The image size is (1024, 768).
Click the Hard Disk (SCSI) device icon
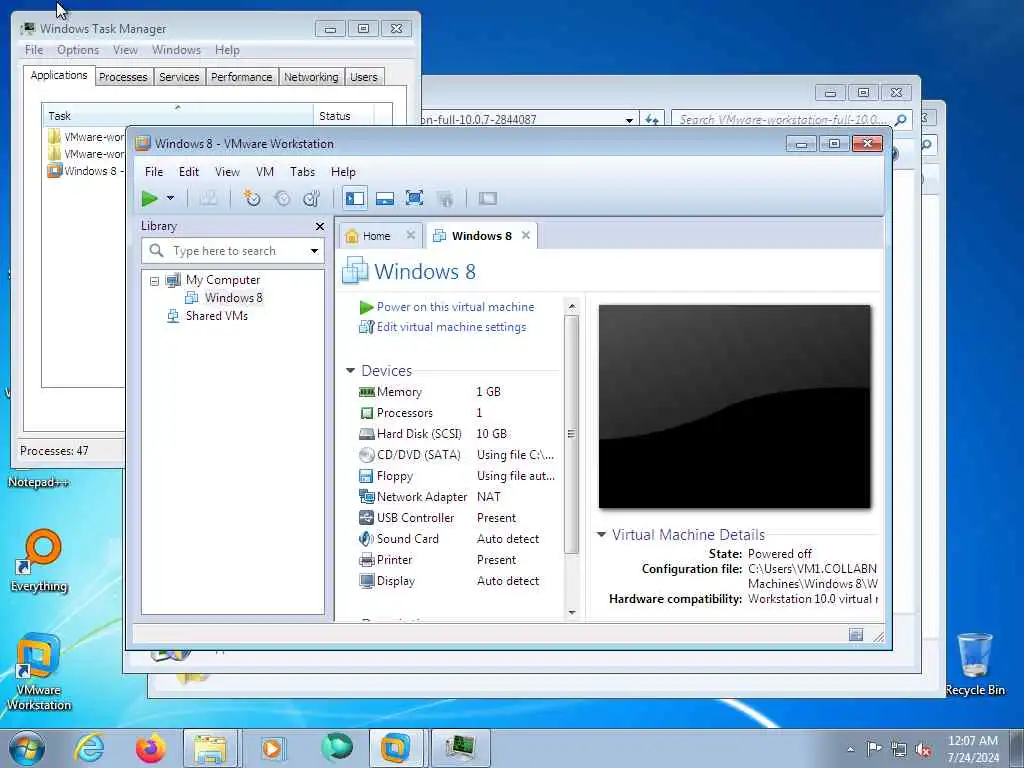[366, 434]
